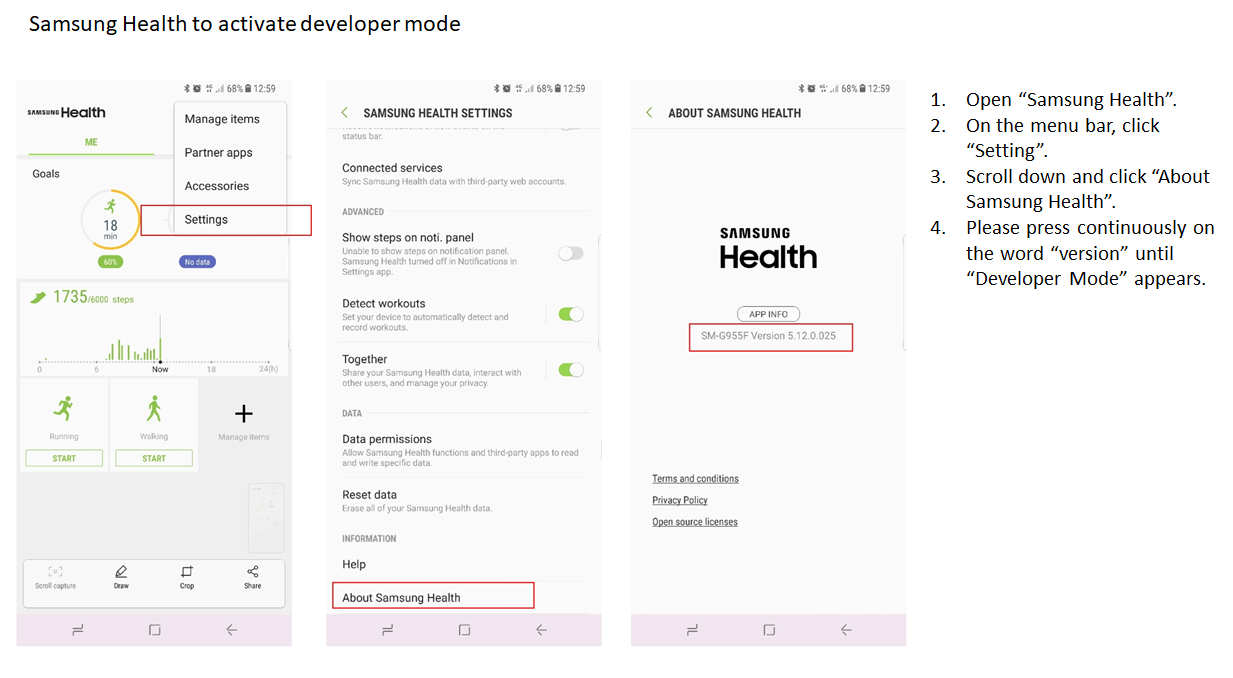Tap Recents button on About screen
Screen dimensions: 1233x678
click(x=692, y=630)
